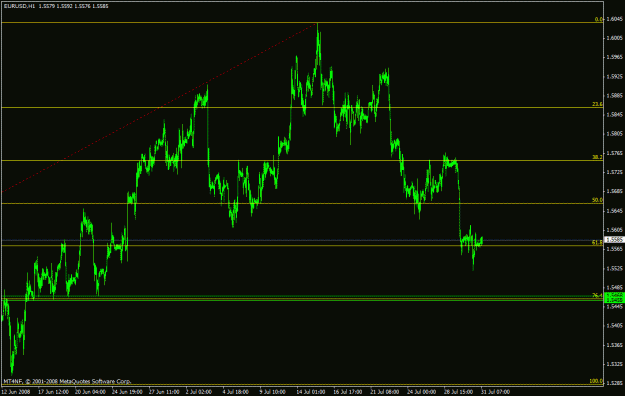Click the 20 Jun 04:00 time label
The height and width of the screenshot is (396, 625).
(90, 392)
